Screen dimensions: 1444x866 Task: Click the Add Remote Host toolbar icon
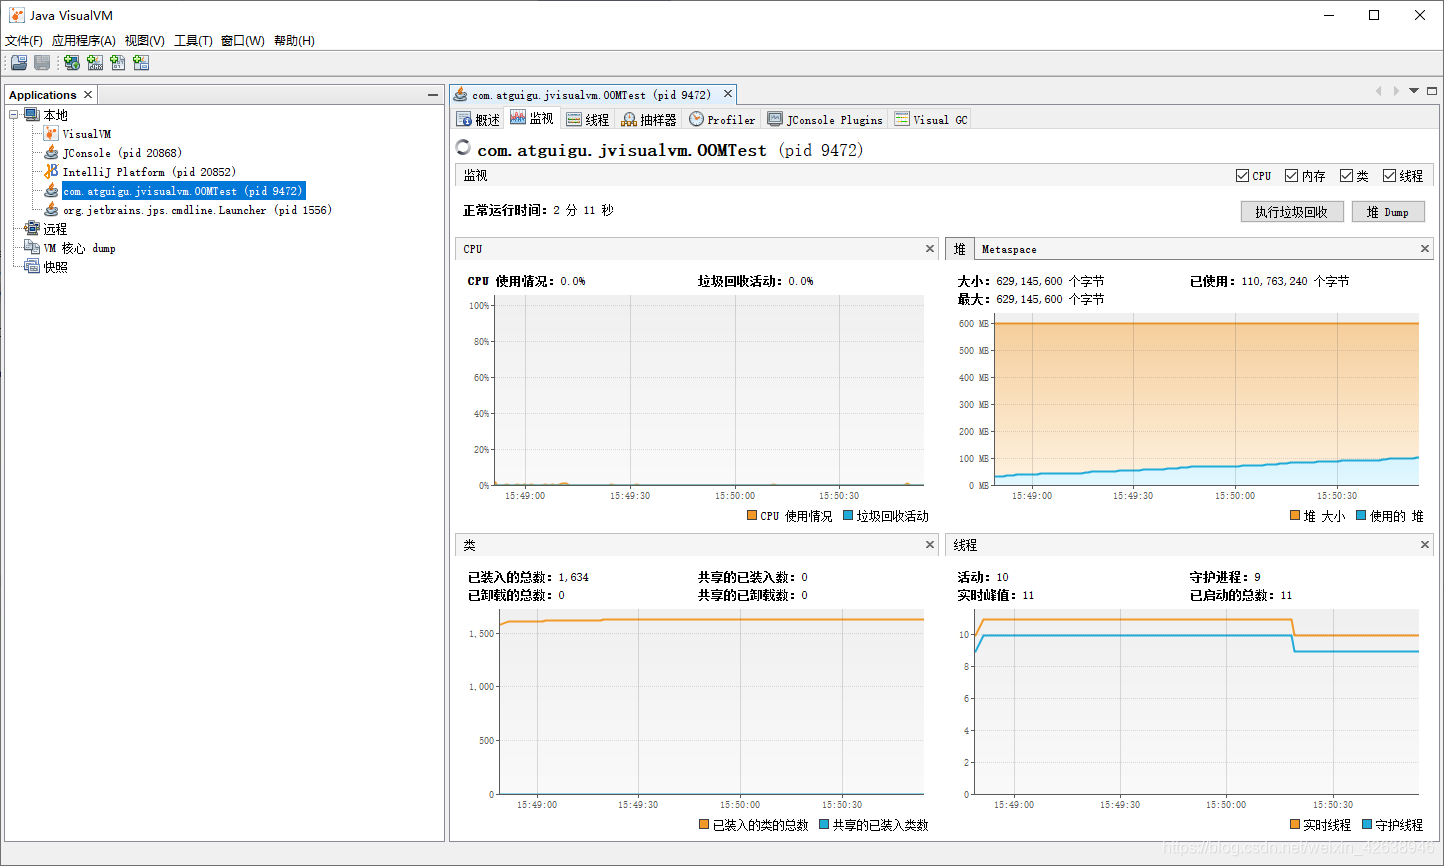pos(72,62)
